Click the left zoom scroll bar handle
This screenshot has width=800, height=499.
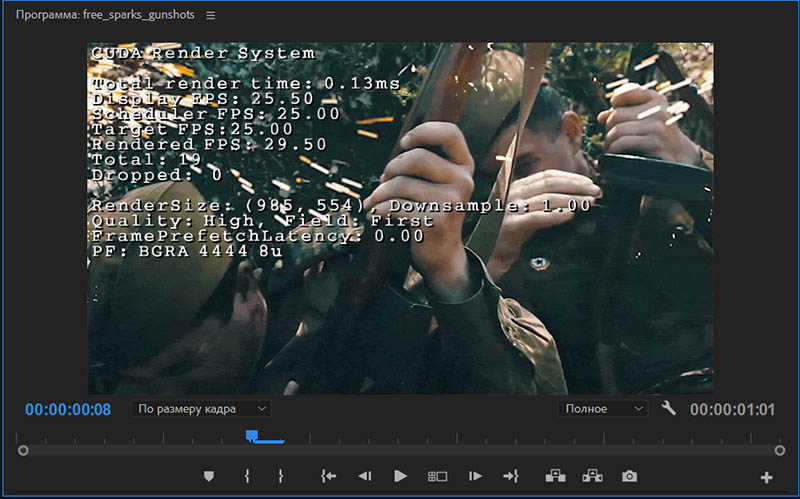point(23,451)
